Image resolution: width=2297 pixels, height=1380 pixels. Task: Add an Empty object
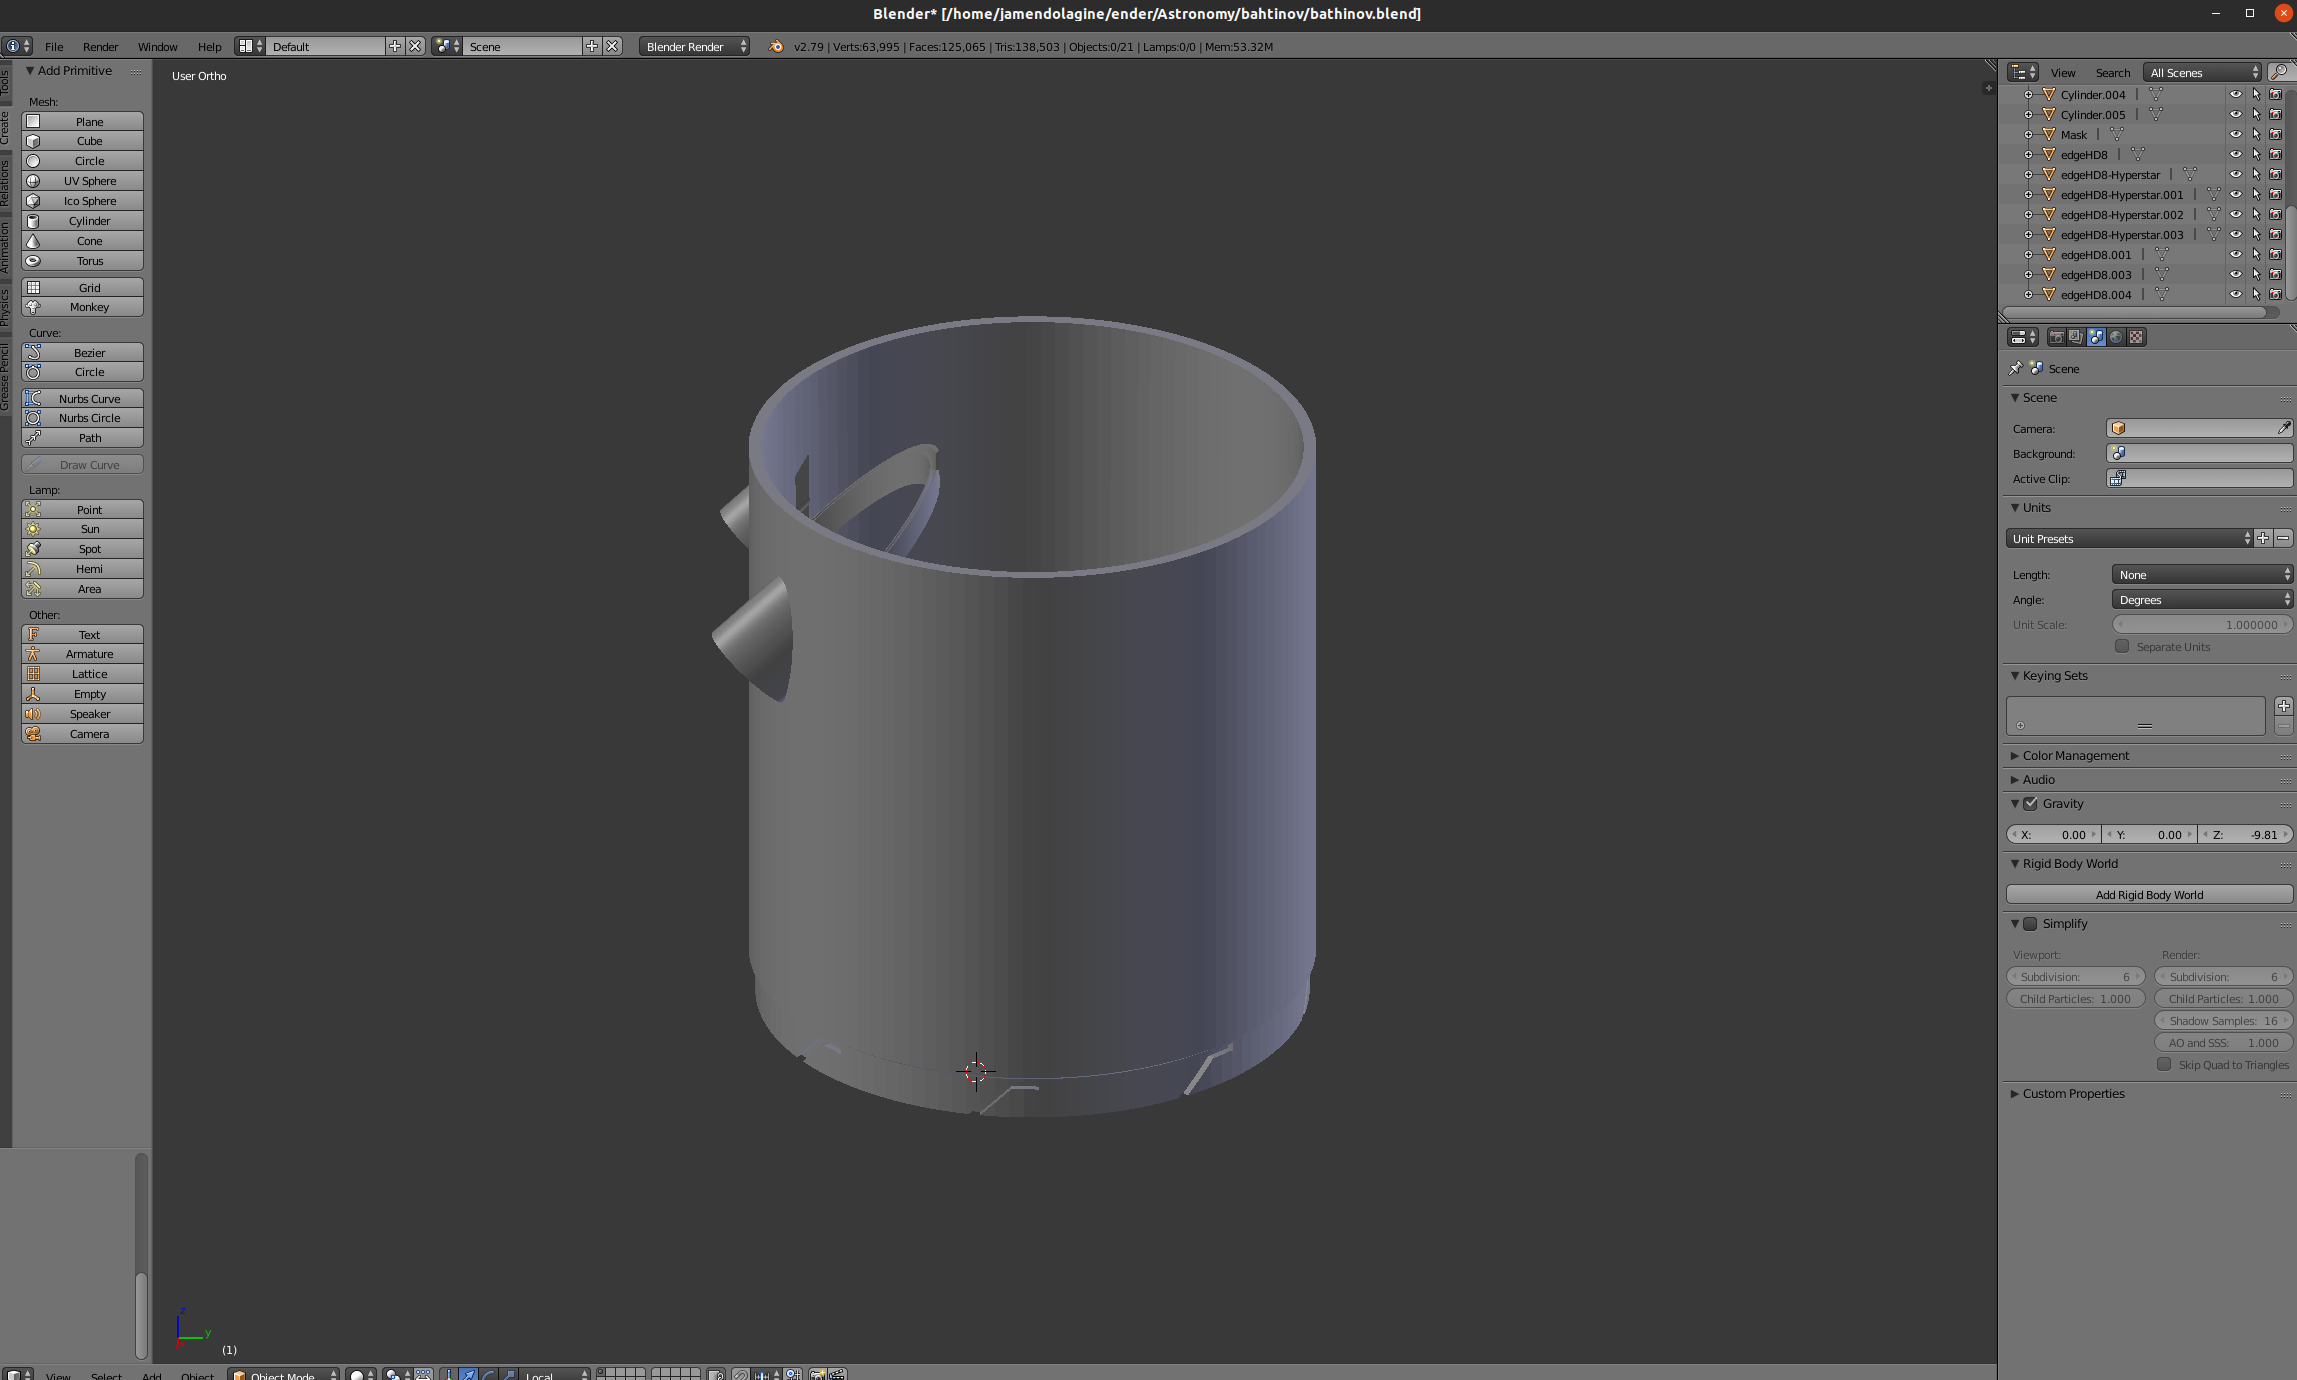click(x=82, y=694)
